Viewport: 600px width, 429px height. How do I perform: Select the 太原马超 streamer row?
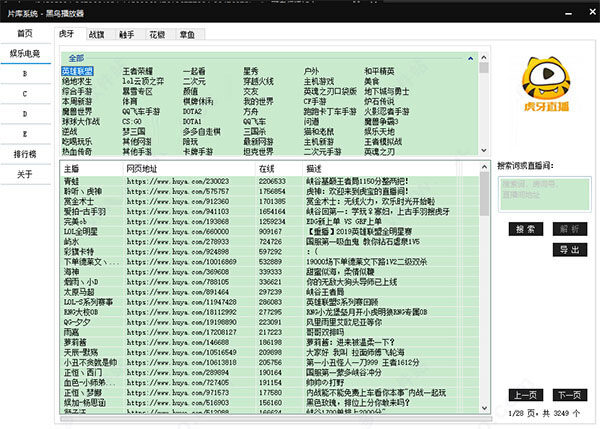(x=270, y=292)
